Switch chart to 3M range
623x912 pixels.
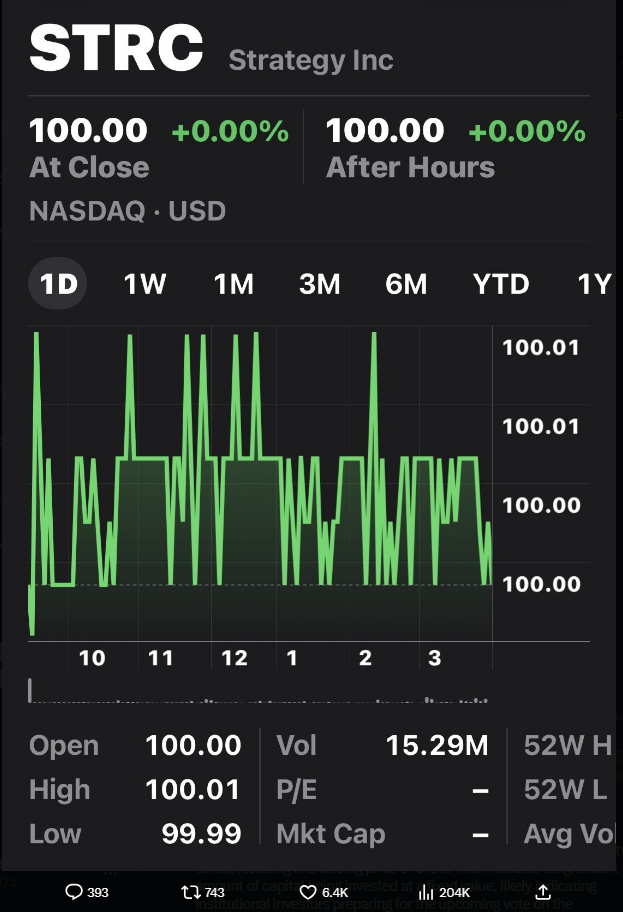click(319, 284)
